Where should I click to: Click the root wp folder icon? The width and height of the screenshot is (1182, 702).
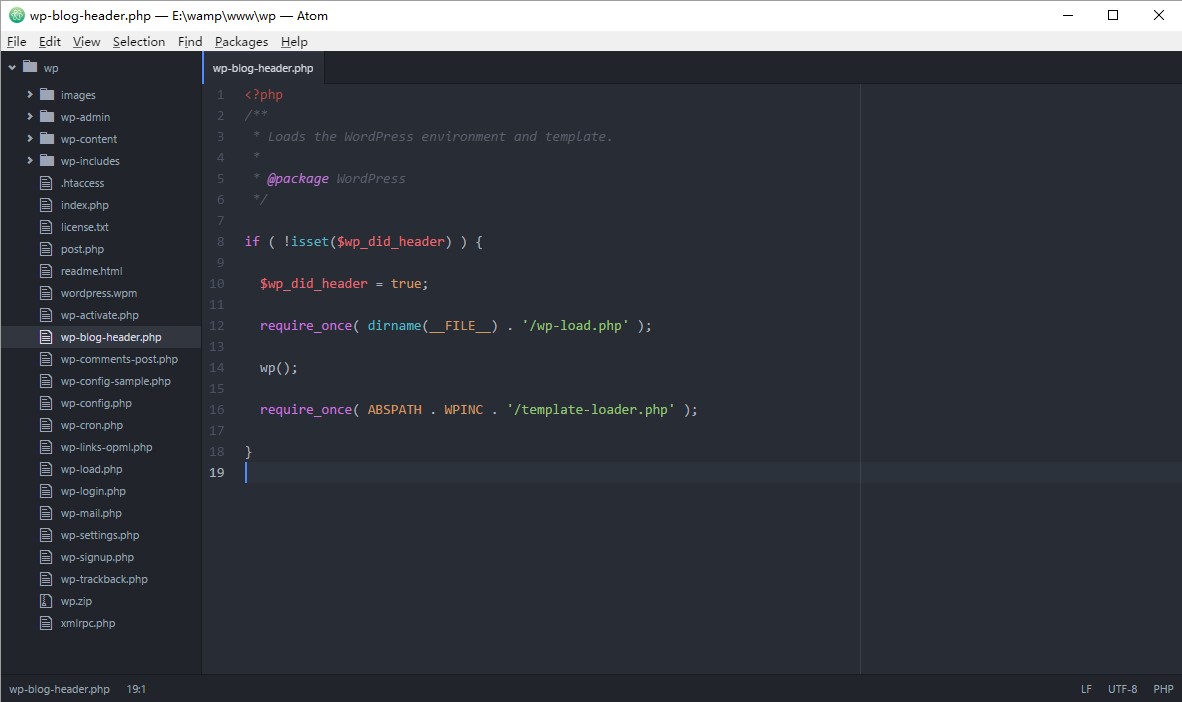click(29, 67)
